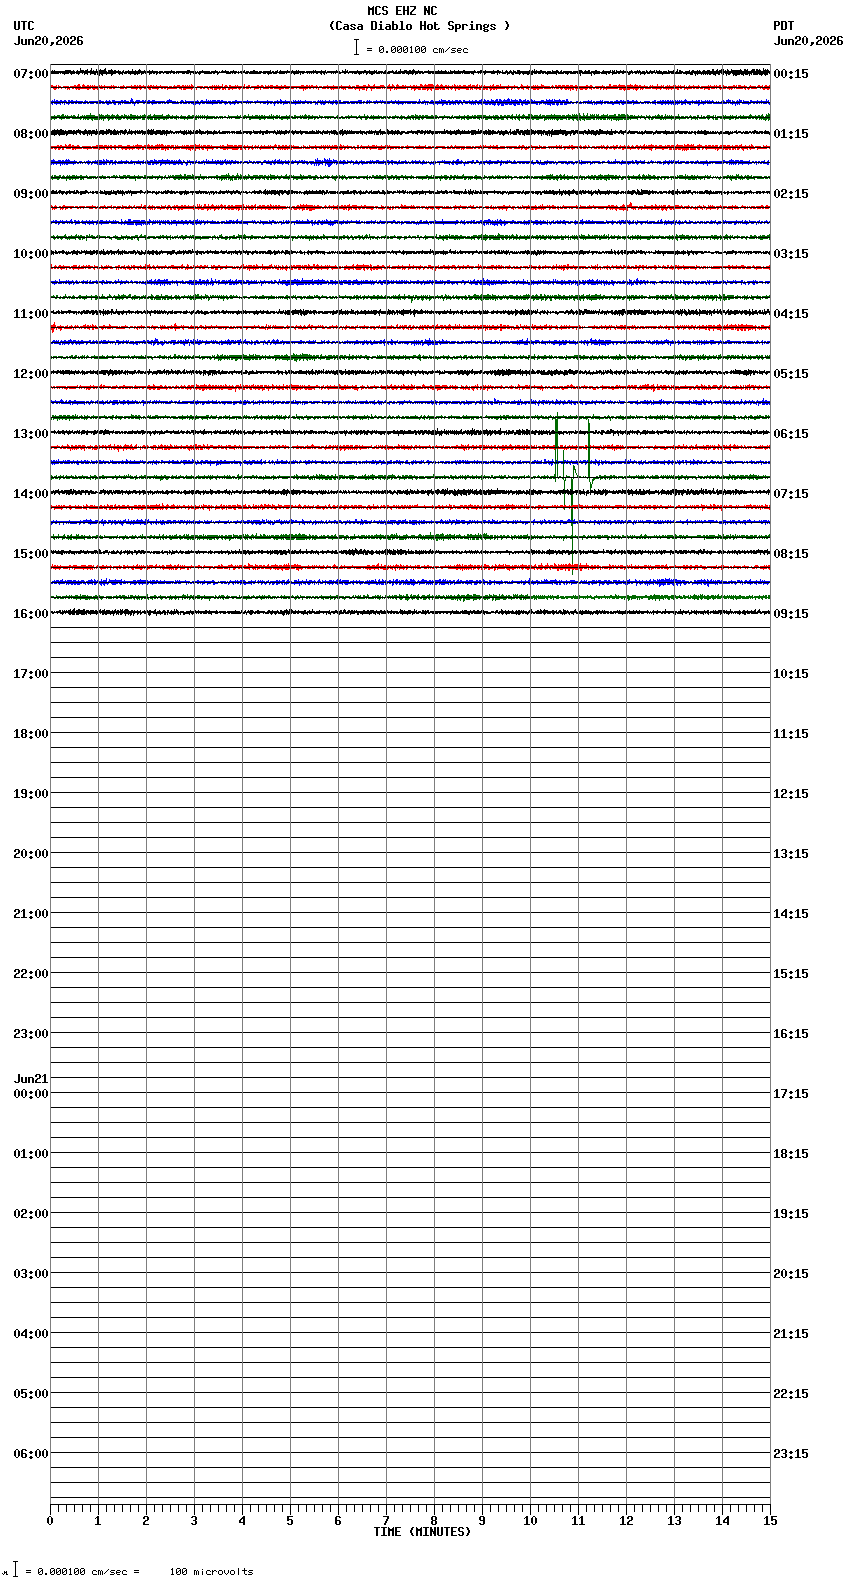Click the 15:00 UTC time label

point(31,554)
